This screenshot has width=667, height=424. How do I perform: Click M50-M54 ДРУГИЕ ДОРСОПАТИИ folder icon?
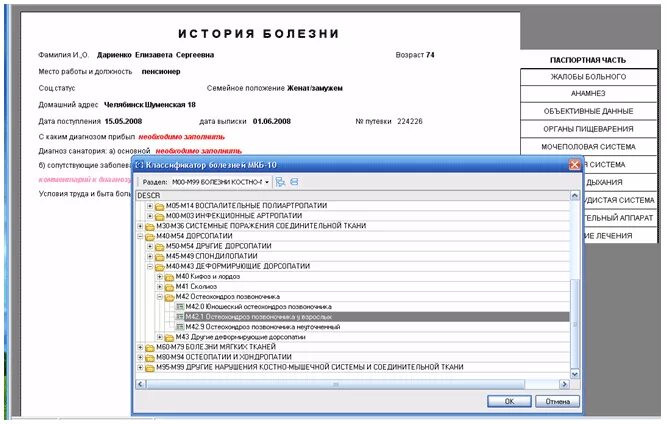(160, 247)
